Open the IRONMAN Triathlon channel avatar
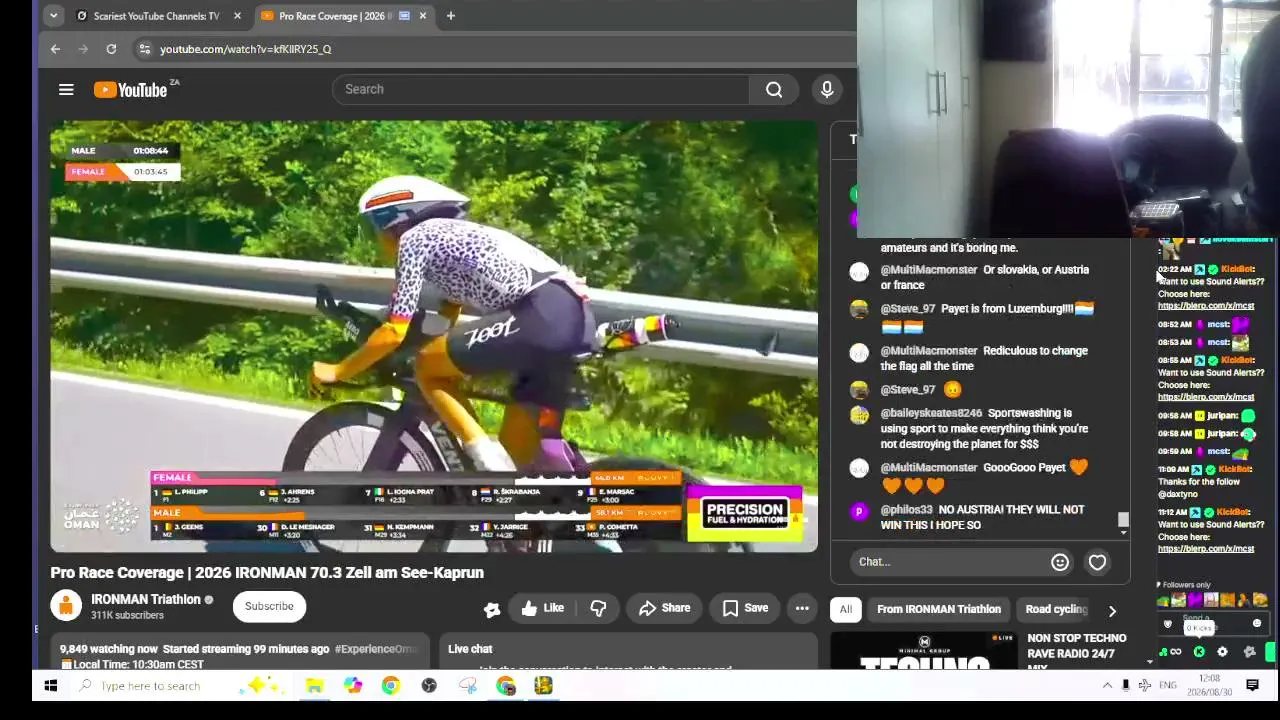Viewport: 1280px width, 720px height. [66, 606]
